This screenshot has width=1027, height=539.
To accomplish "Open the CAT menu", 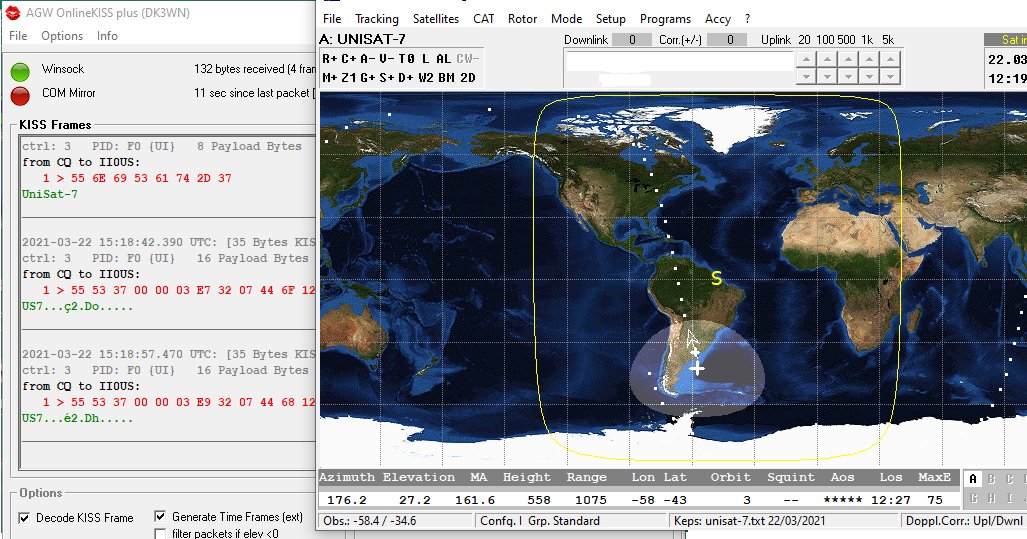I will point(483,19).
